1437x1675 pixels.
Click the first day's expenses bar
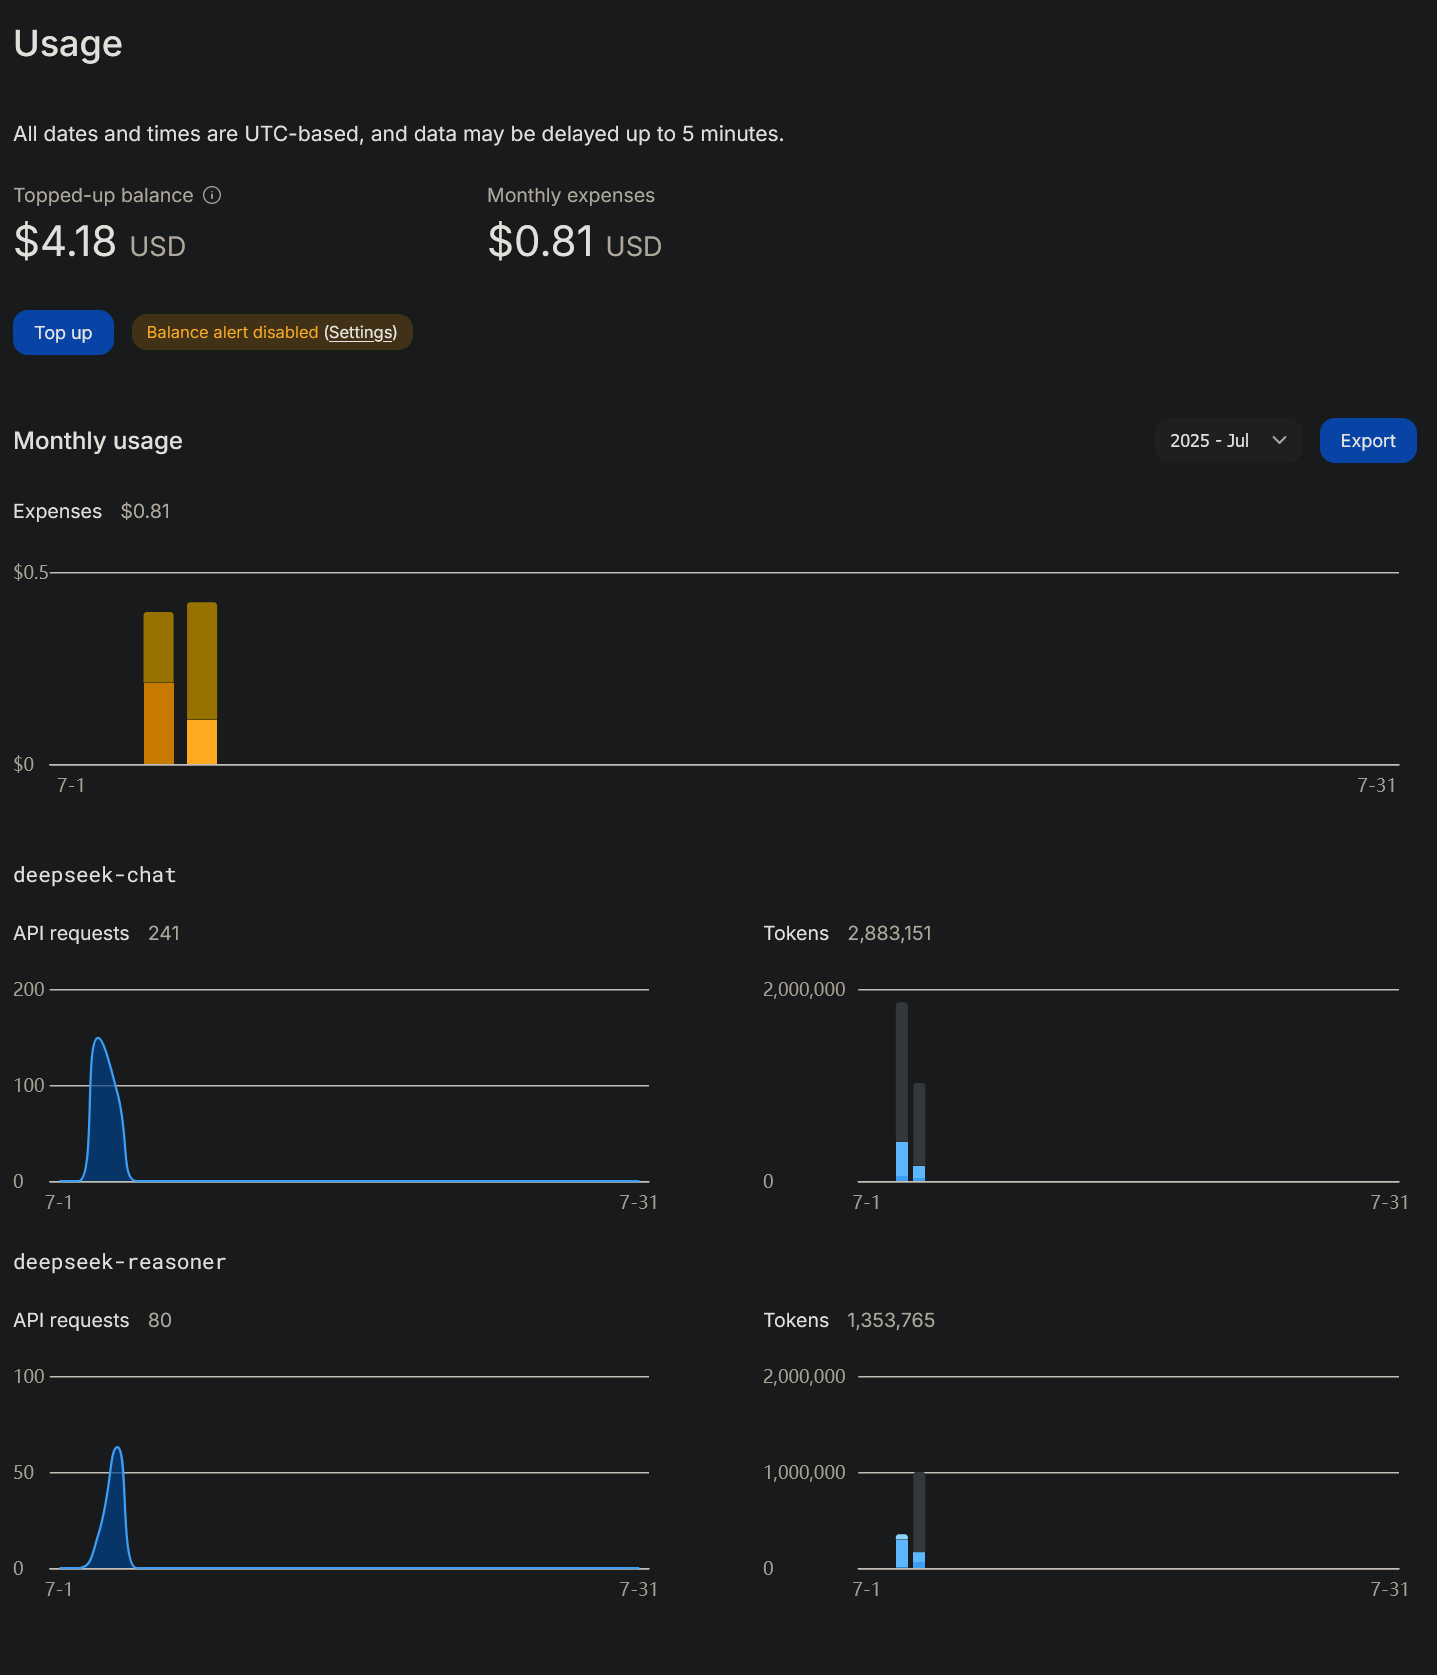tap(159, 688)
